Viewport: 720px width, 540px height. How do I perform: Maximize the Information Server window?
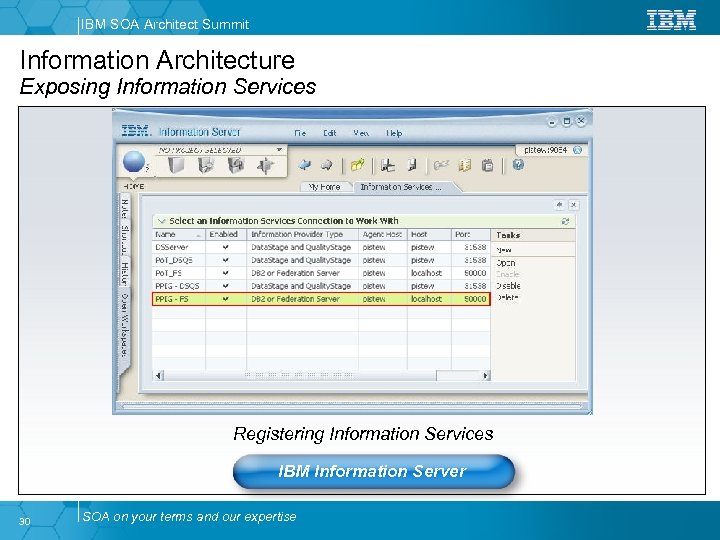click(566, 121)
